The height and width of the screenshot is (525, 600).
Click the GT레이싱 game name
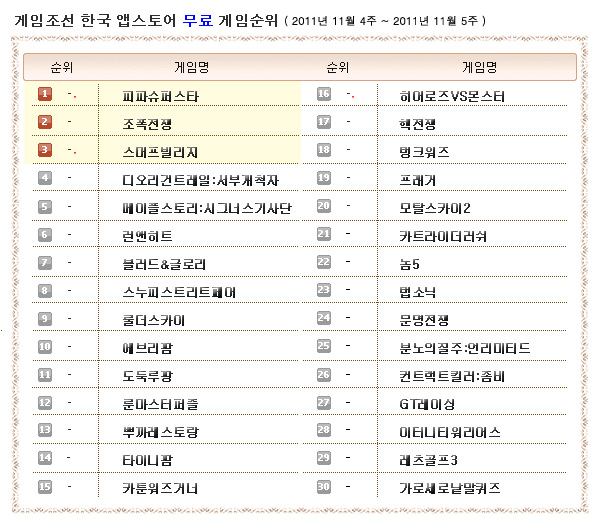pos(427,404)
